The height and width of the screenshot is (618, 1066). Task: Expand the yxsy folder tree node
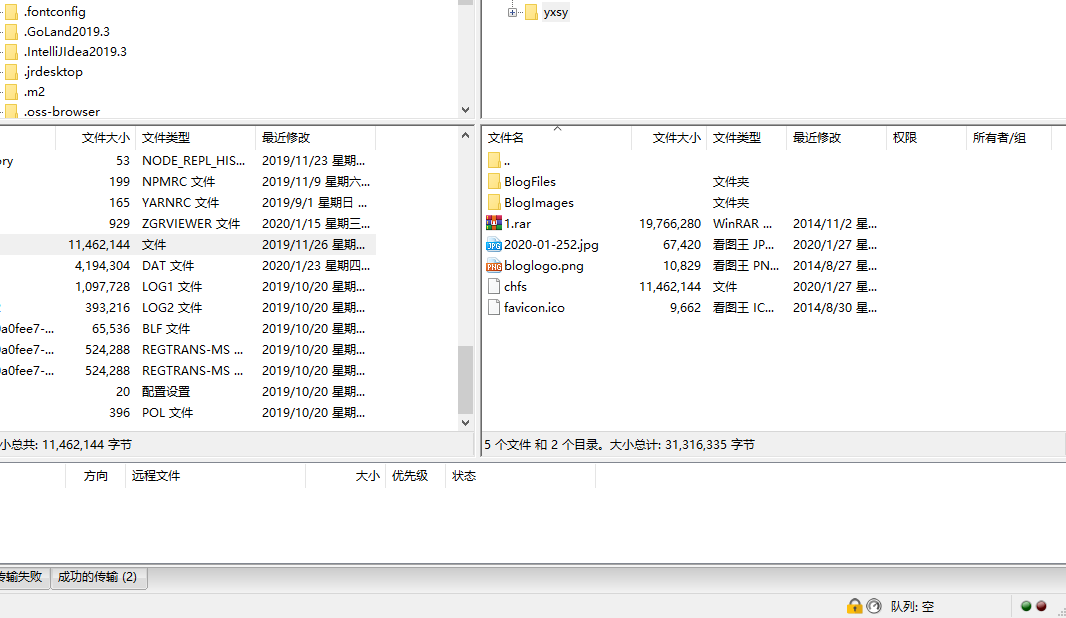(512, 12)
